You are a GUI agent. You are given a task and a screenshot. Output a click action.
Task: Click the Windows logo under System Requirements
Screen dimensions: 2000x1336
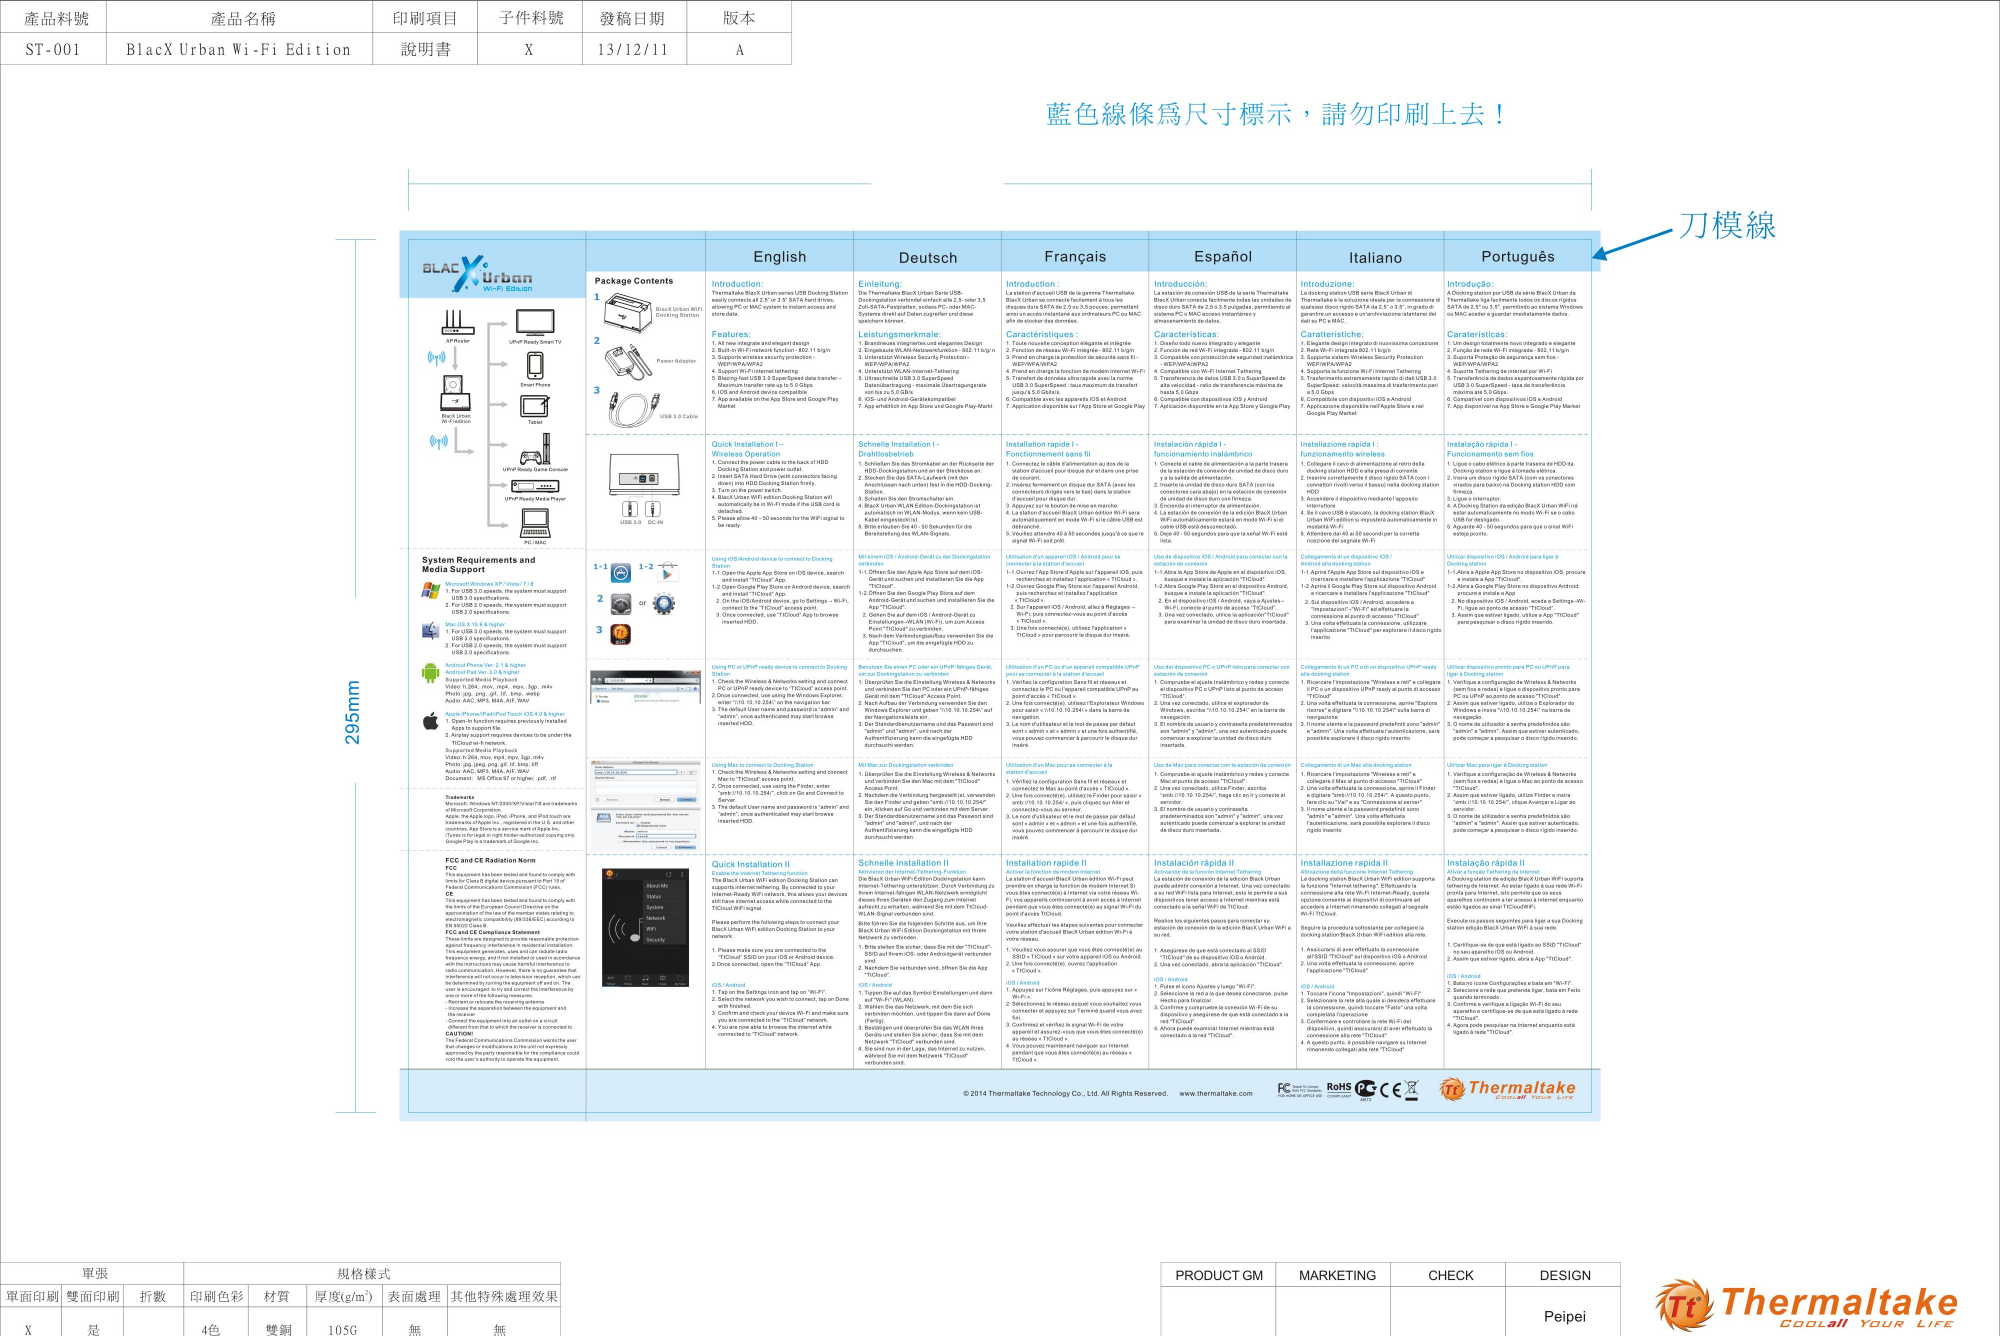(x=431, y=591)
